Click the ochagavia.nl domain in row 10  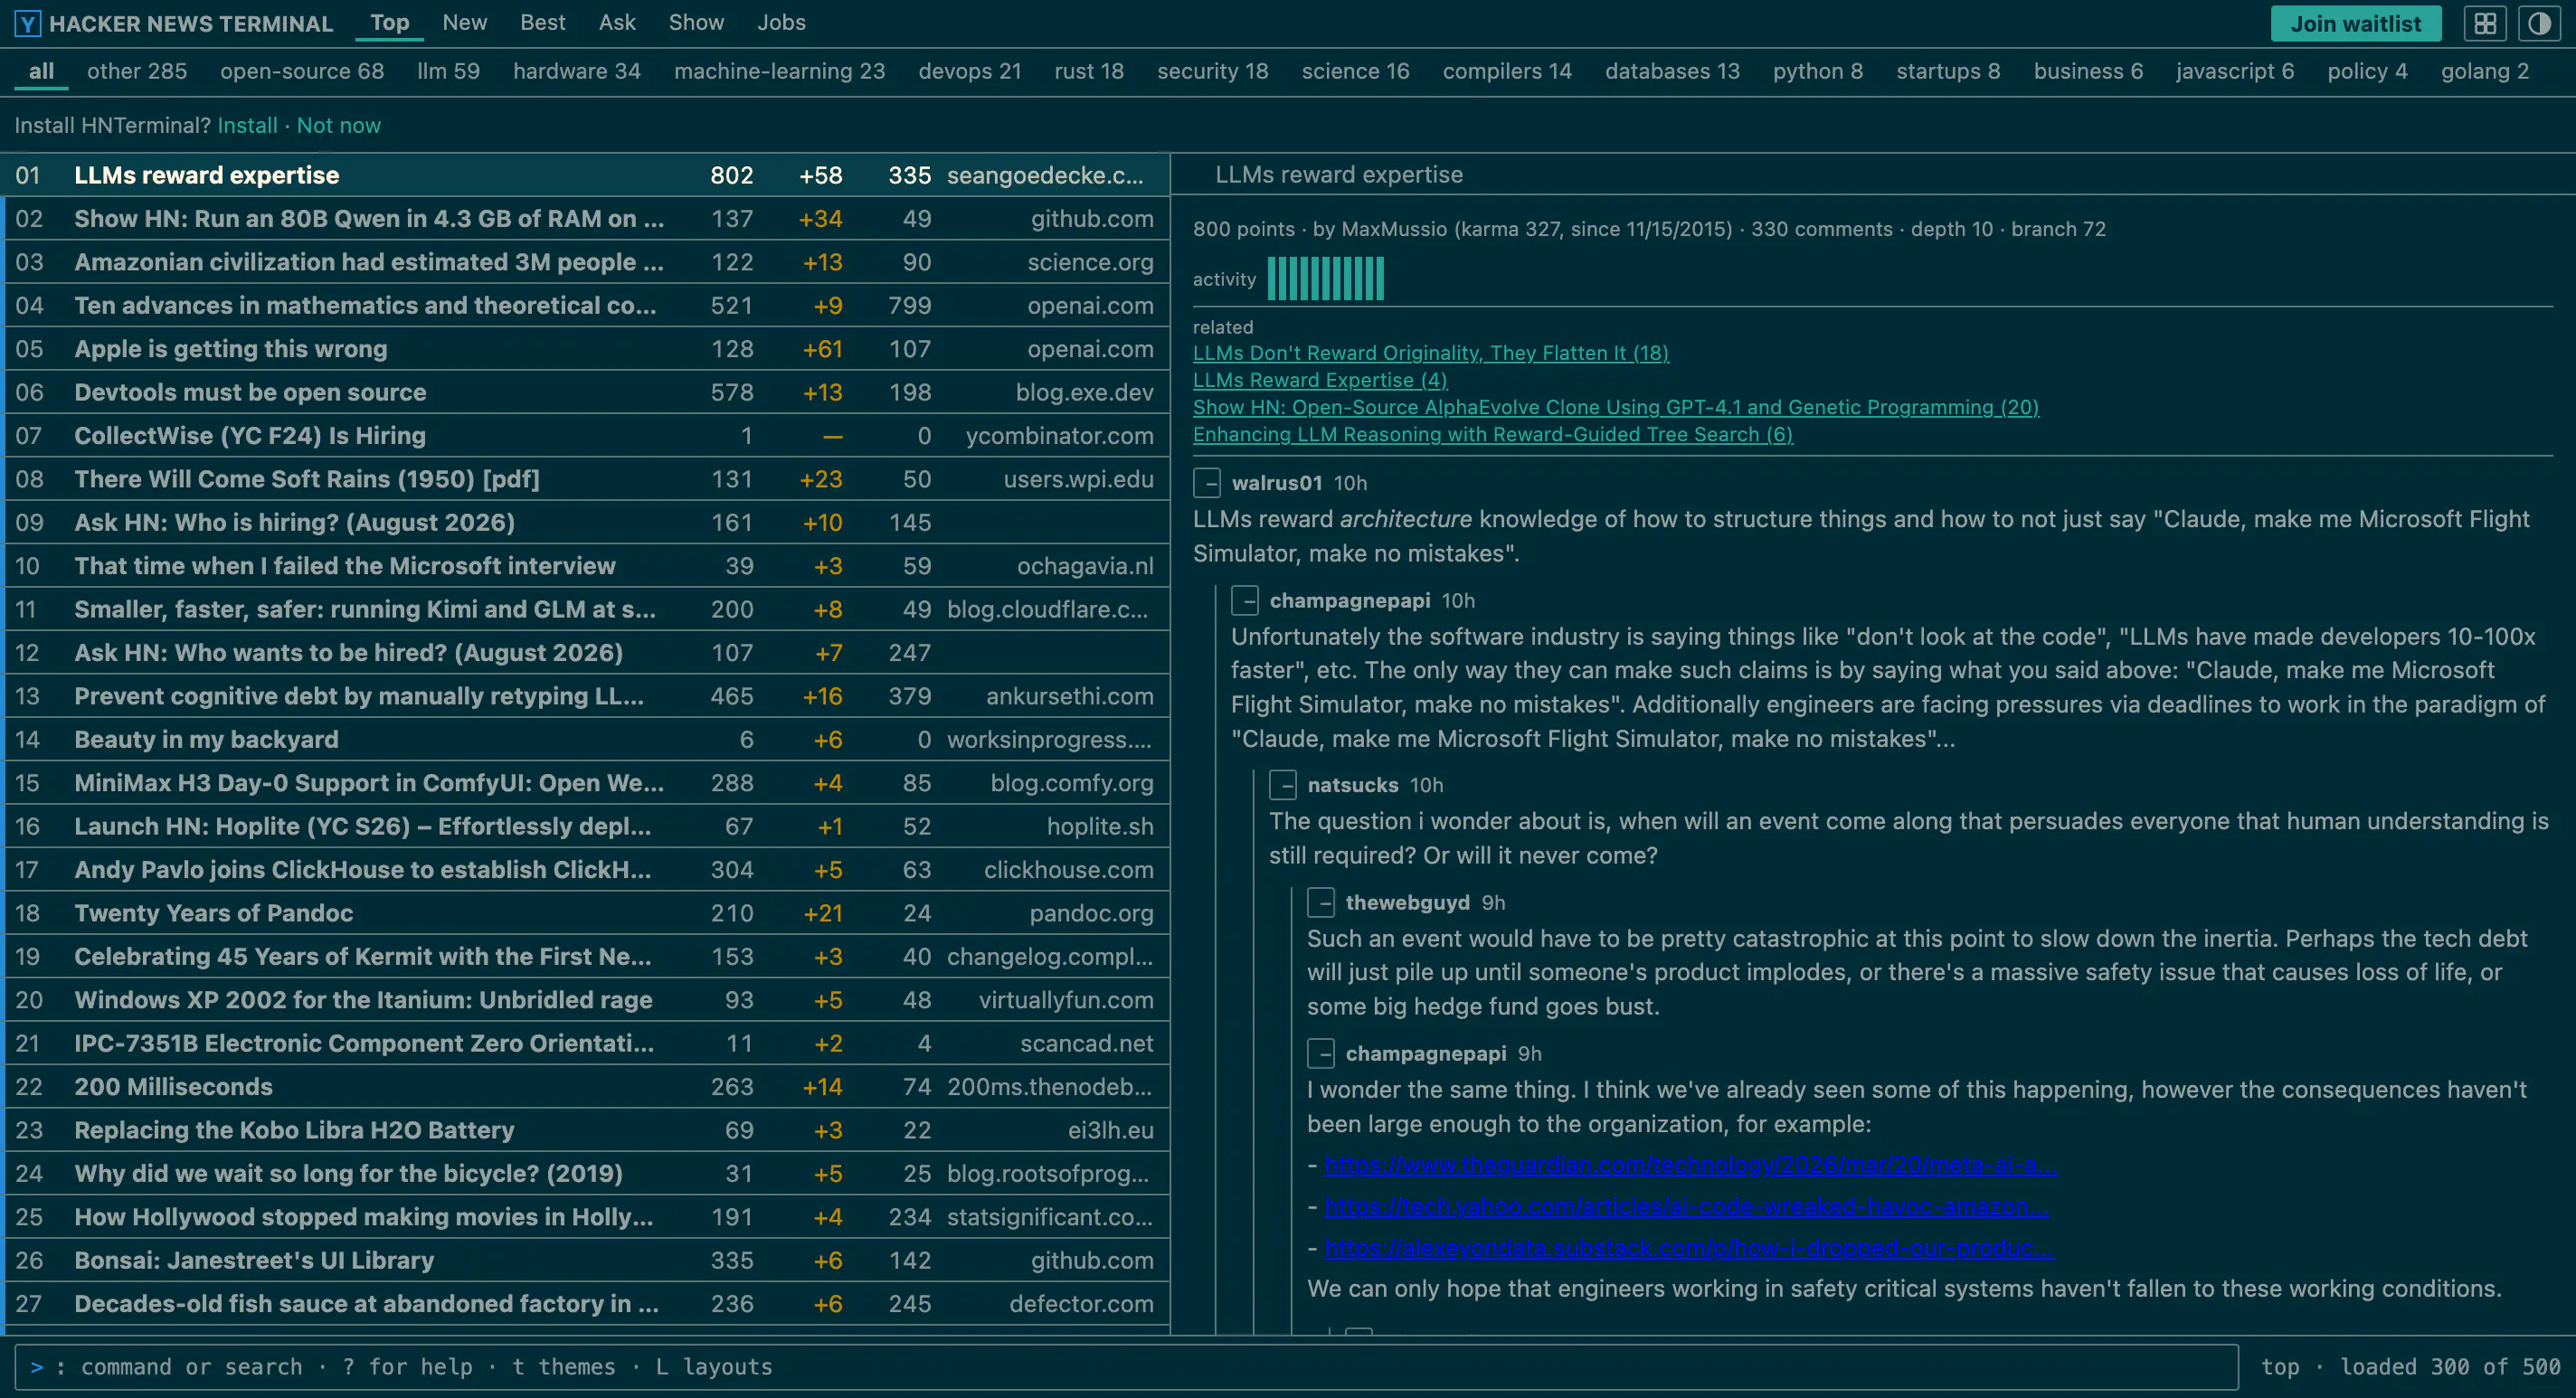pyautogui.click(x=1085, y=566)
